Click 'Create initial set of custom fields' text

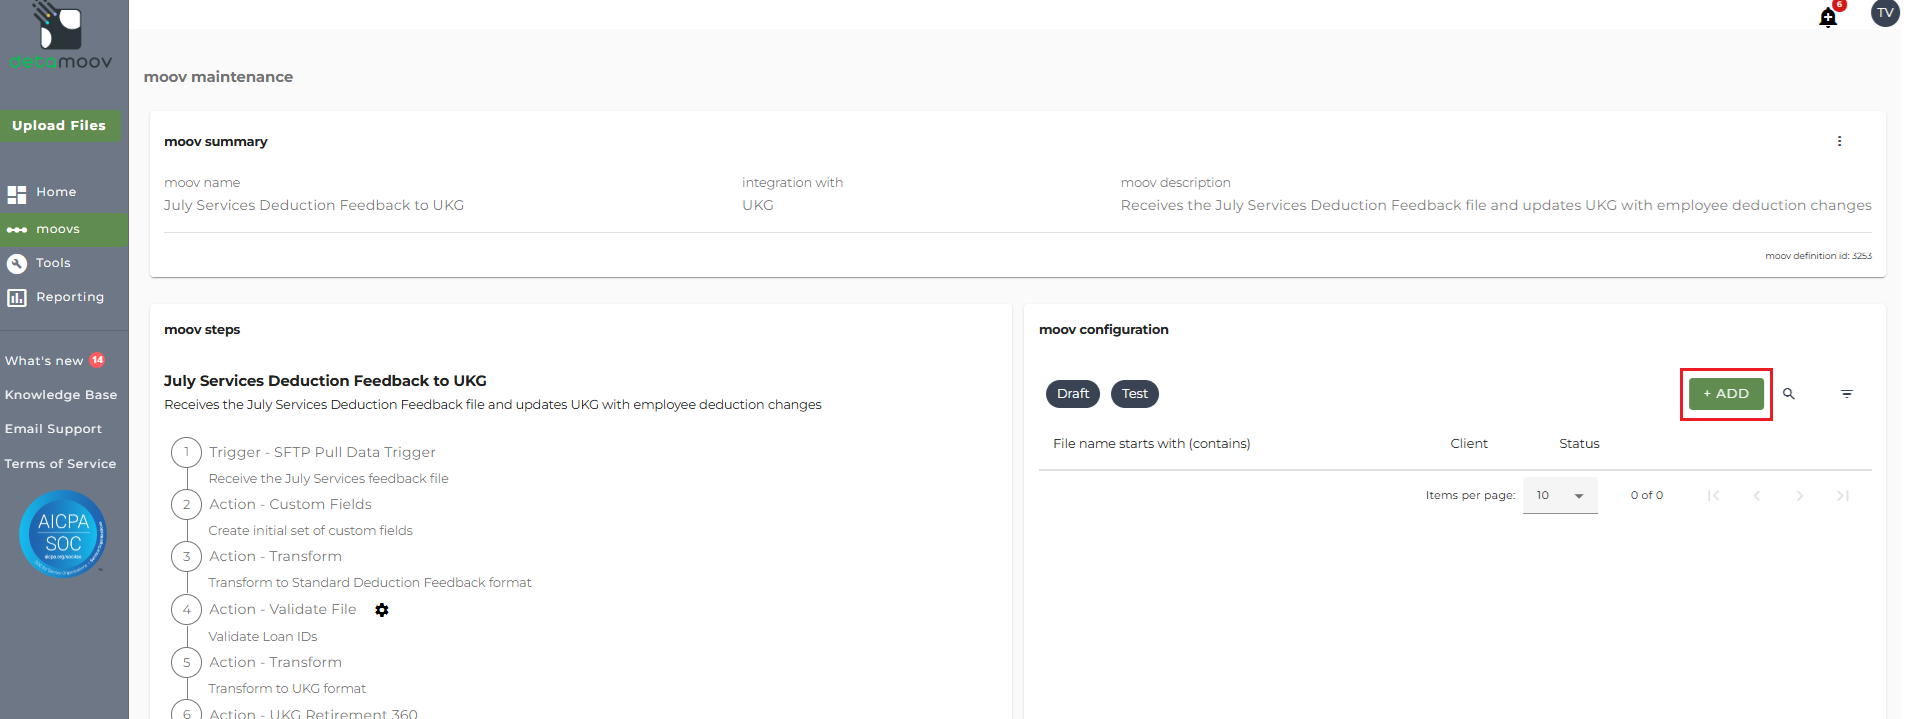point(310,531)
